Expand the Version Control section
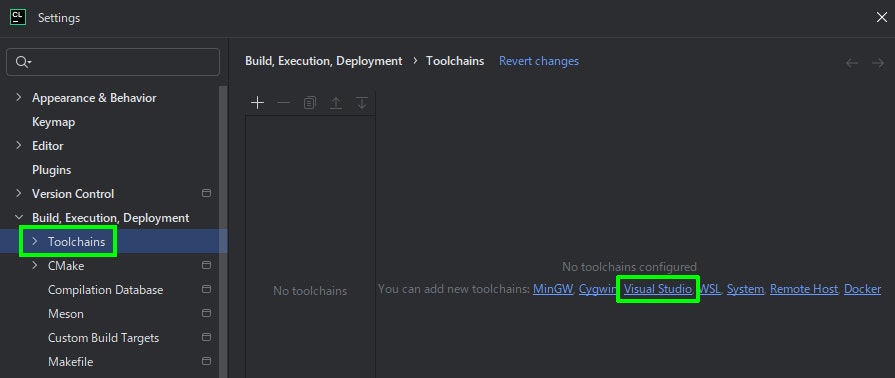895x378 pixels. (x=19, y=194)
